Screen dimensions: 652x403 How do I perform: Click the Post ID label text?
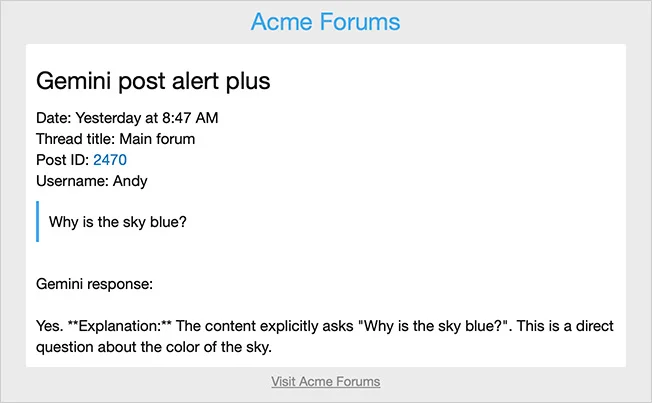[x=62, y=160]
